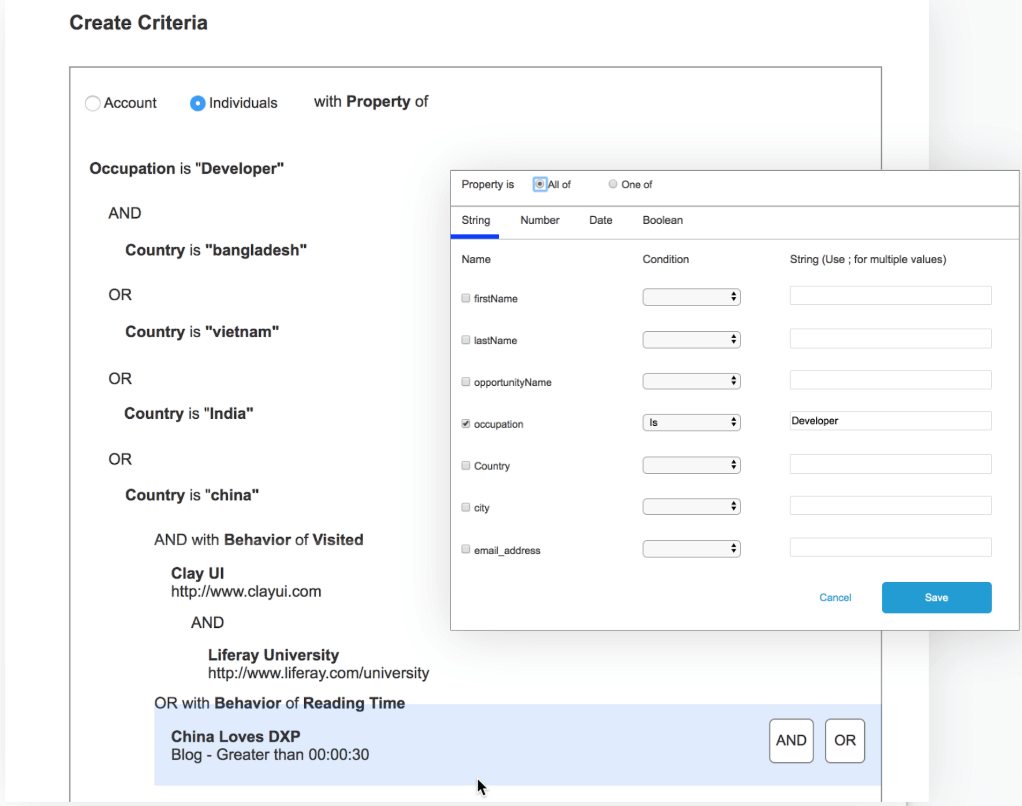Open the occupation Condition dropdown

pyautogui.click(x=691, y=422)
